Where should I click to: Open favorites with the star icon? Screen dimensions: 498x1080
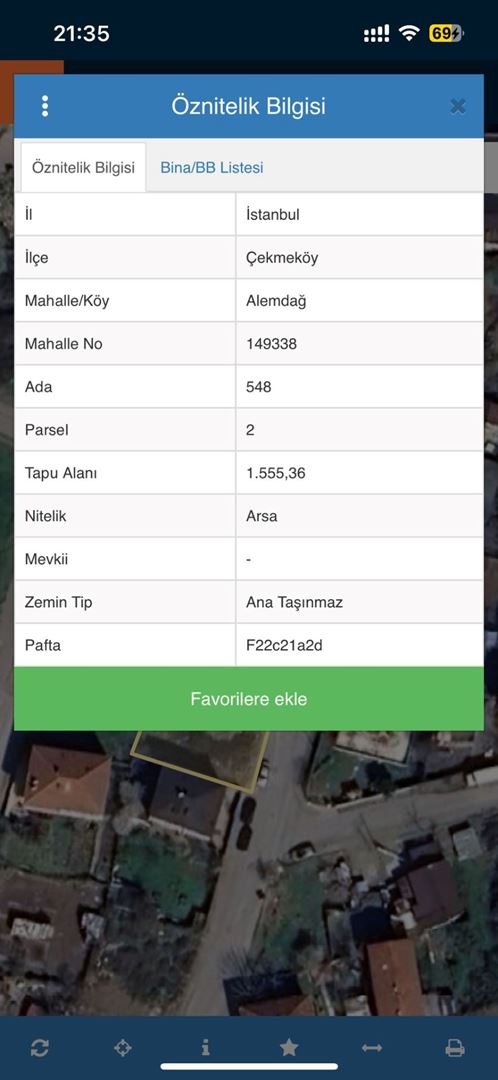tap(289, 1048)
